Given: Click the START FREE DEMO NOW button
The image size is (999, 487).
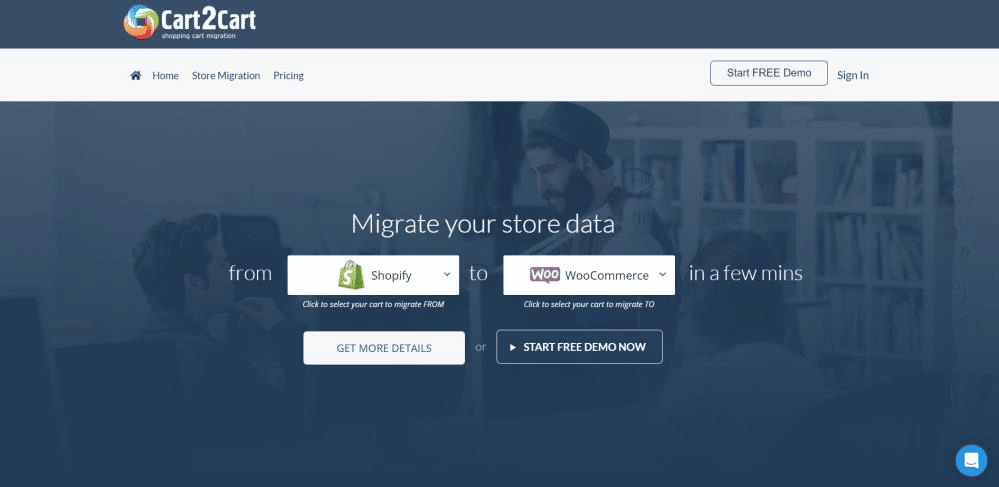Looking at the screenshot, I should click(579, 347).
